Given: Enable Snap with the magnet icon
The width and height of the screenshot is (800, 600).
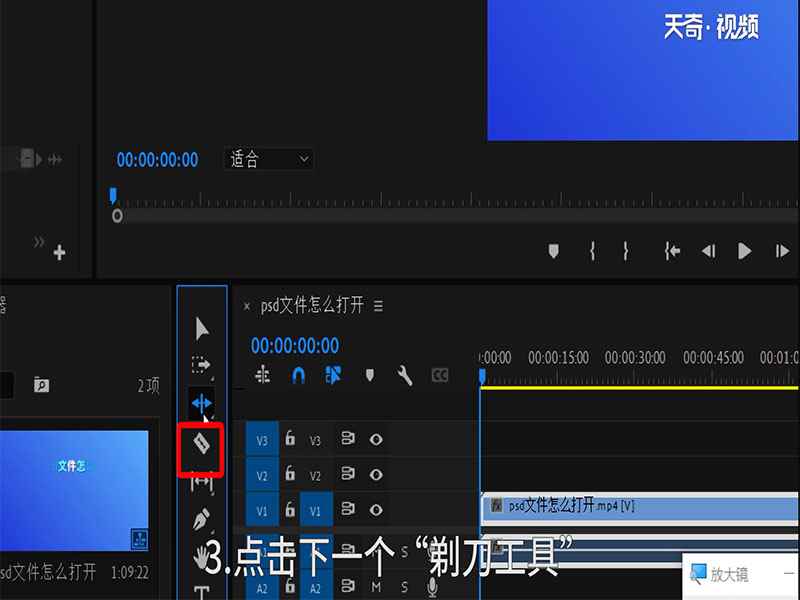Looking at the screenshot, I should [298, 375].
